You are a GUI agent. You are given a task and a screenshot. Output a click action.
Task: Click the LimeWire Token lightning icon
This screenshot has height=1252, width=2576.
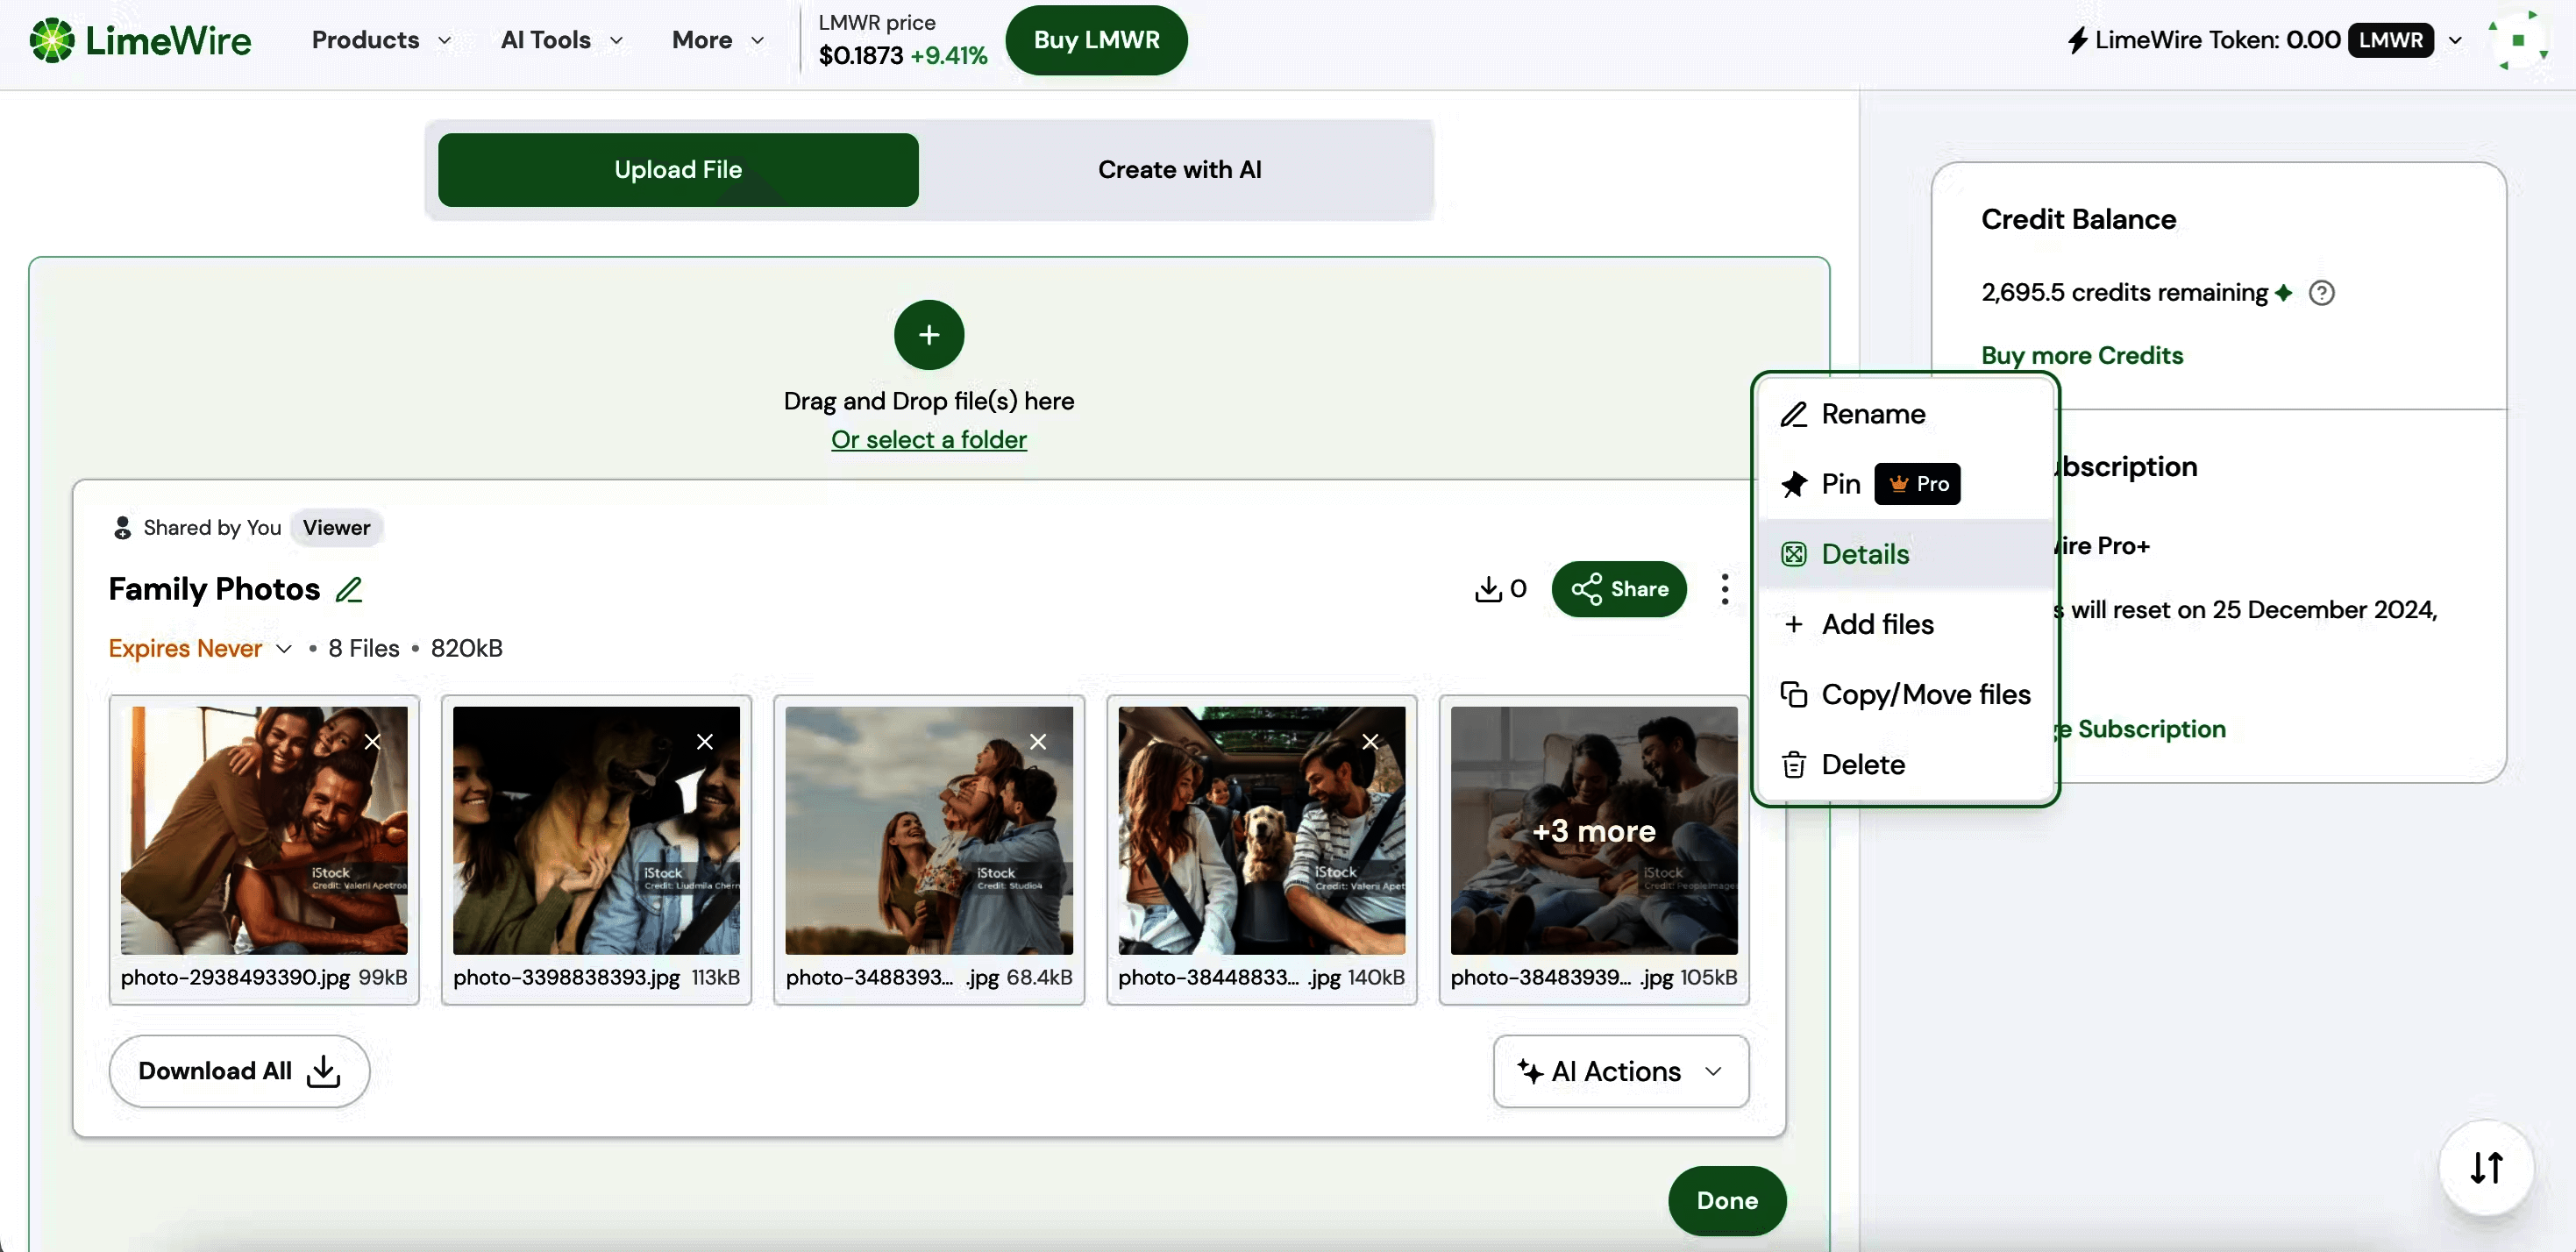pos(2078,40)
